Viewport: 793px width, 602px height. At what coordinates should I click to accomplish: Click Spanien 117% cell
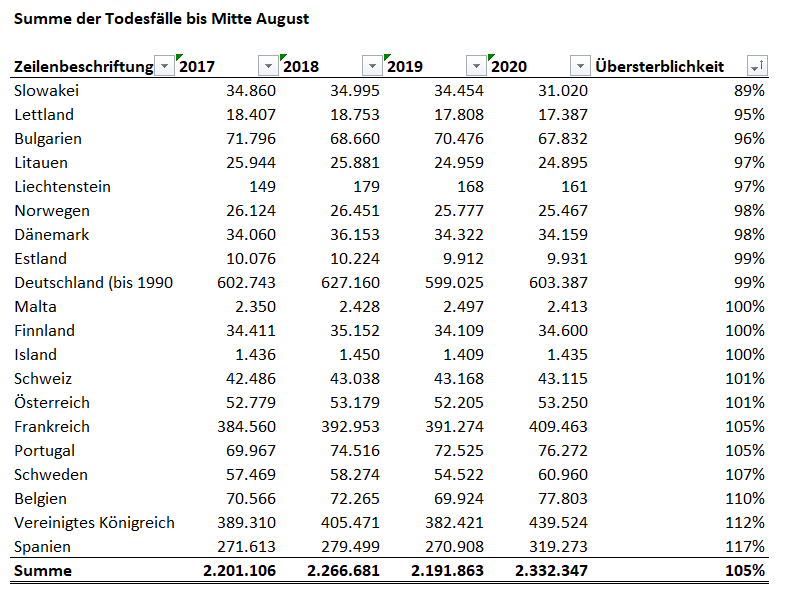(x=745, y=547)
